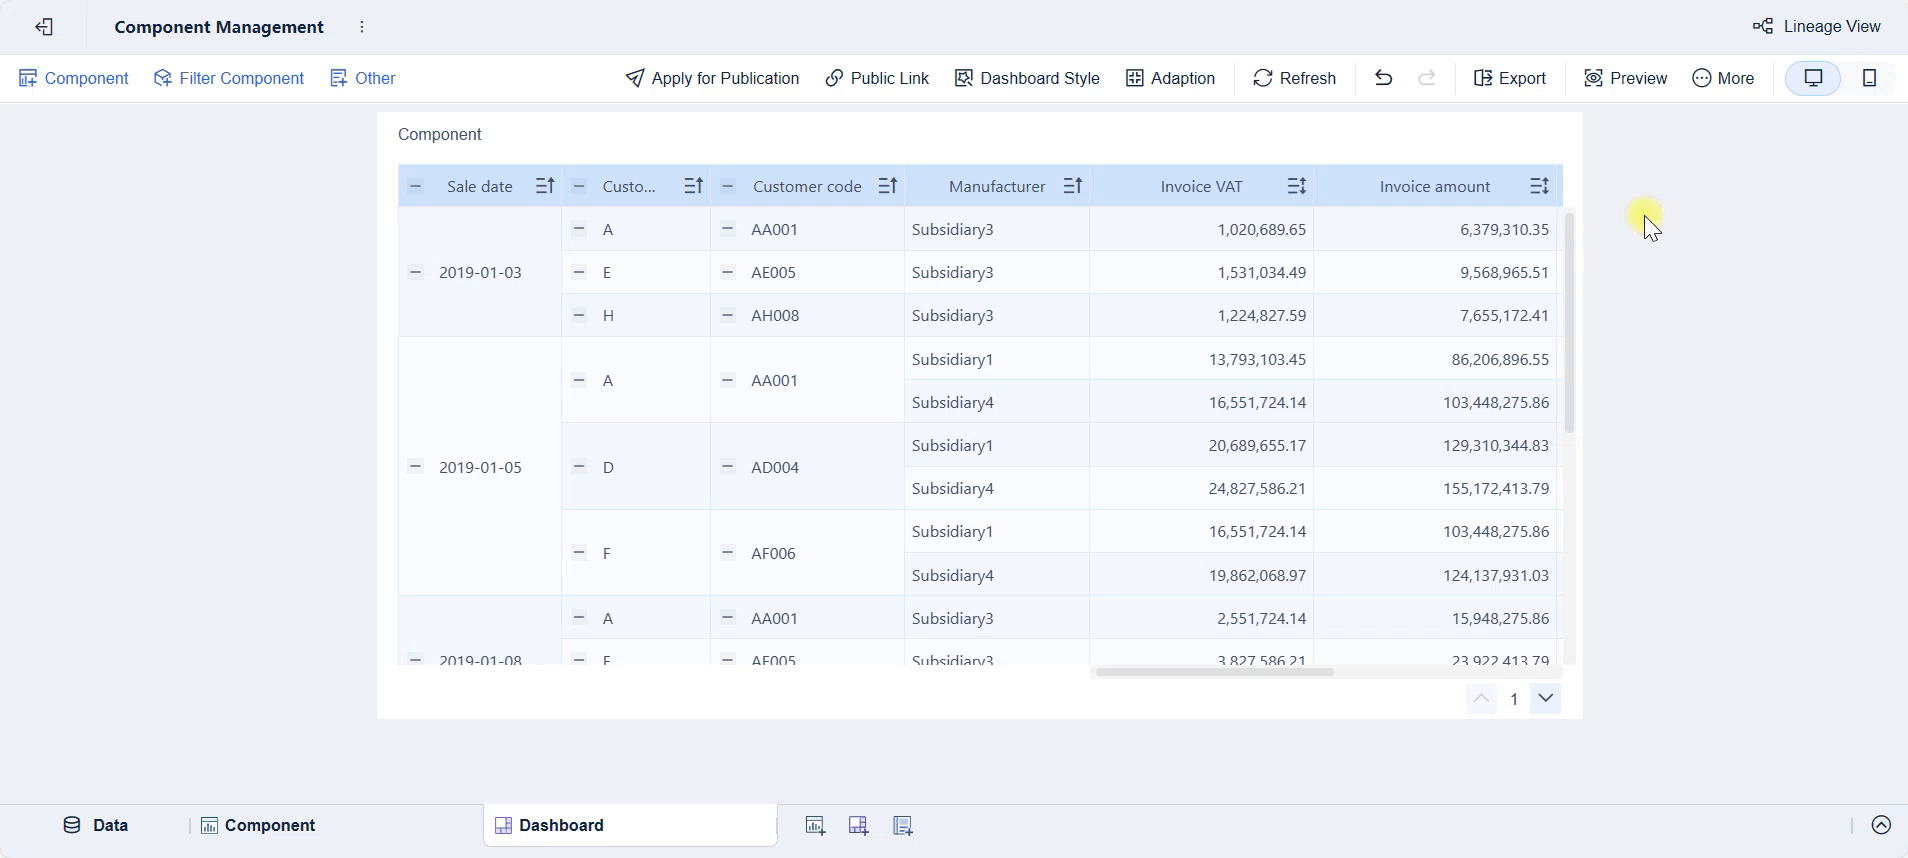Open the Adaption options
This screenshot has width=1908, height=858.
(x=1170, y=78)
